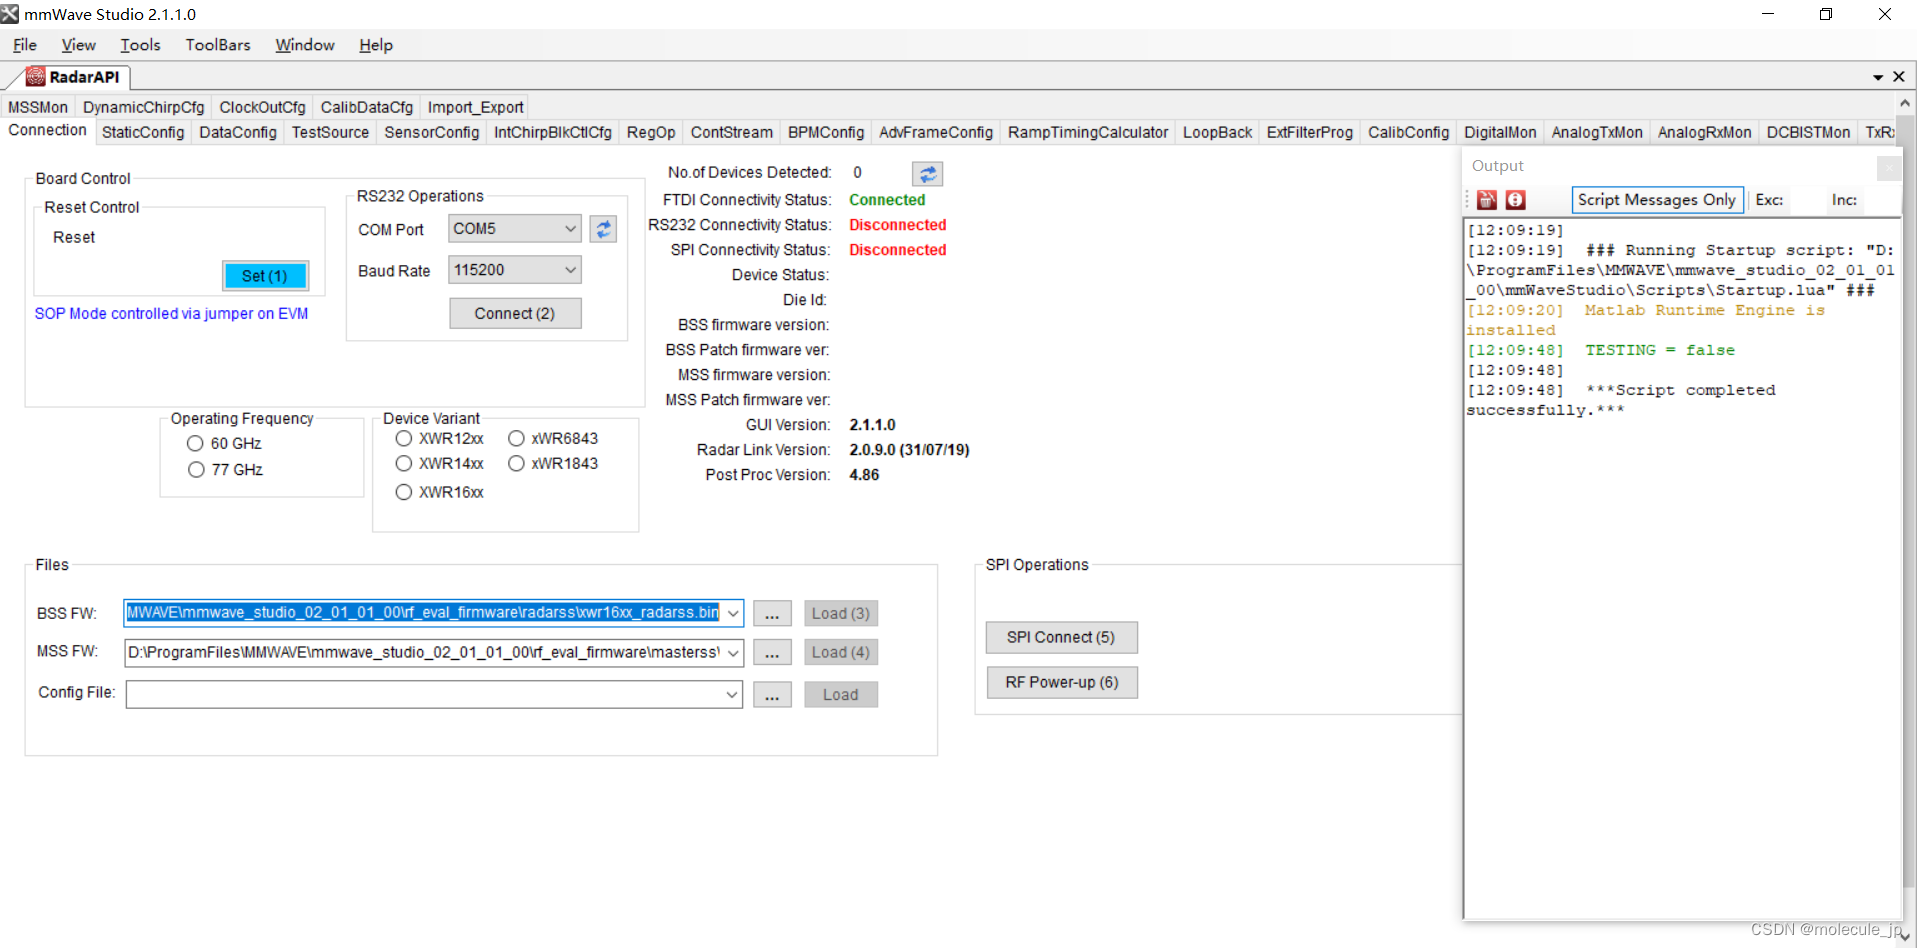Toggle auto-scroll icon in Output toolbar
Screen dimensions: 1917x948
coord(1516,200)
